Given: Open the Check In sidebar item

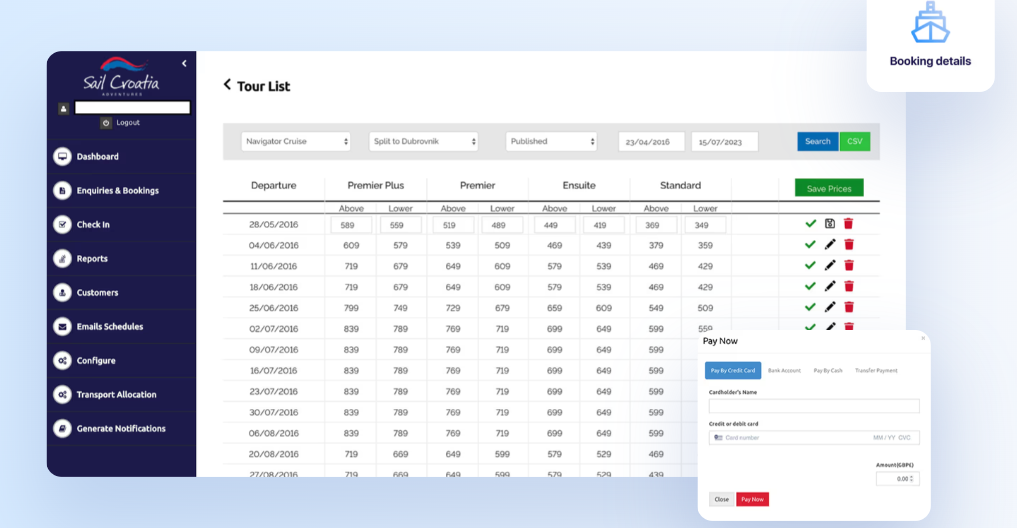Looking at the screenshot, I should pyautogui.click(x=93, y=225).
